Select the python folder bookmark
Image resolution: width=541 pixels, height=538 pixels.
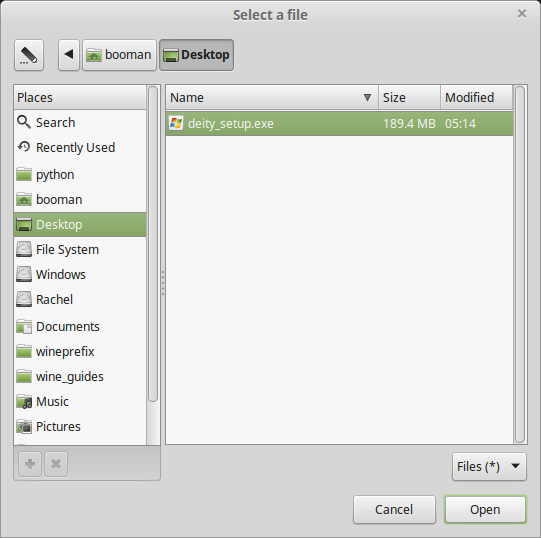coord(80,175)
